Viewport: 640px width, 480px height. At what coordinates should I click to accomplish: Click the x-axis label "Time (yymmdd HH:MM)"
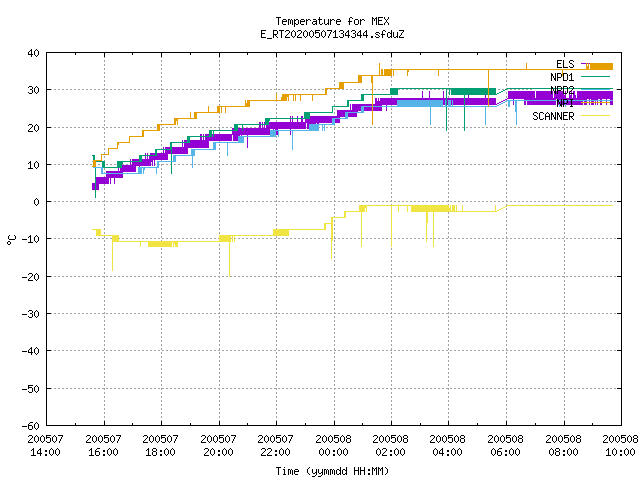coord(332,471)
